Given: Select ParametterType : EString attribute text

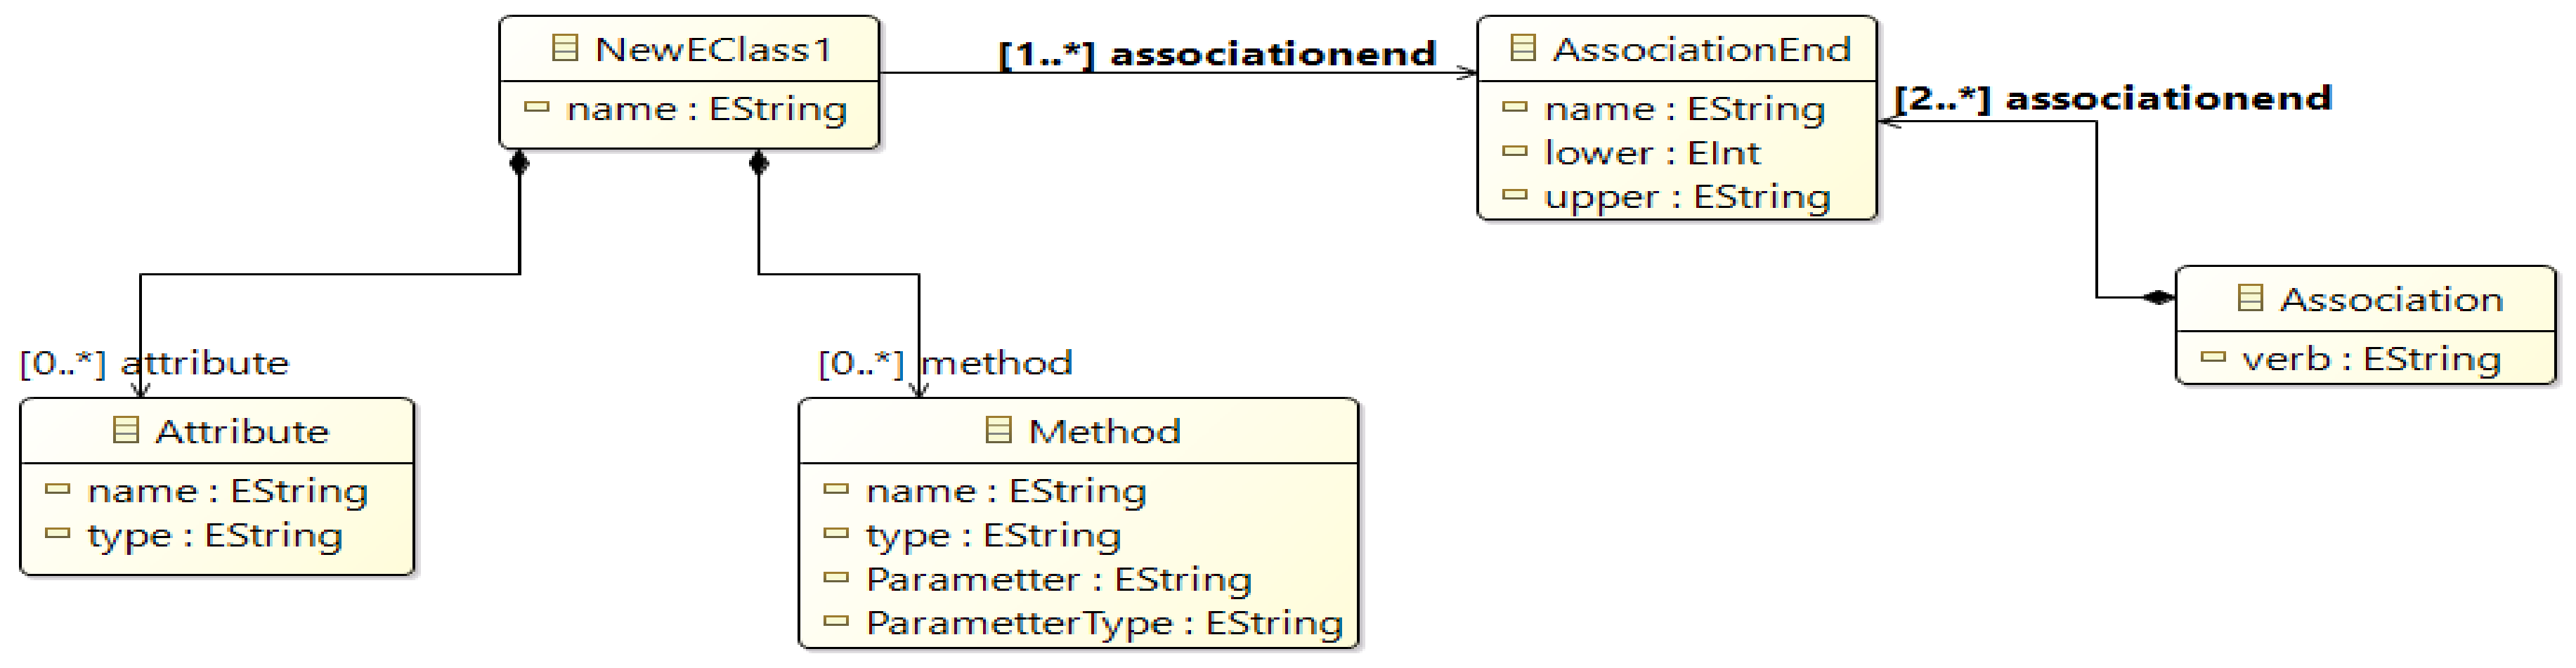Looking at the screenshot, I should [x=1104, y=623].
